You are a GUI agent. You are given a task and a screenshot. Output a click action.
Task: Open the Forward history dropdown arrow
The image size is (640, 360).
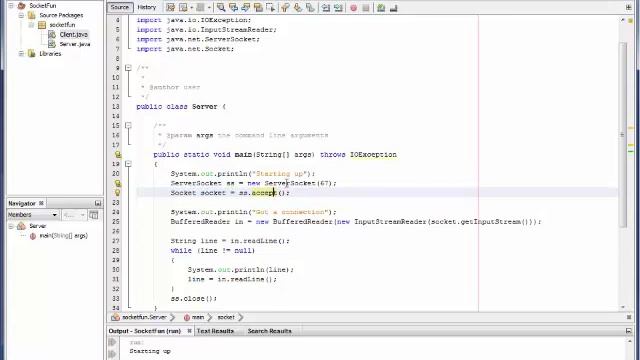point(209,7)
